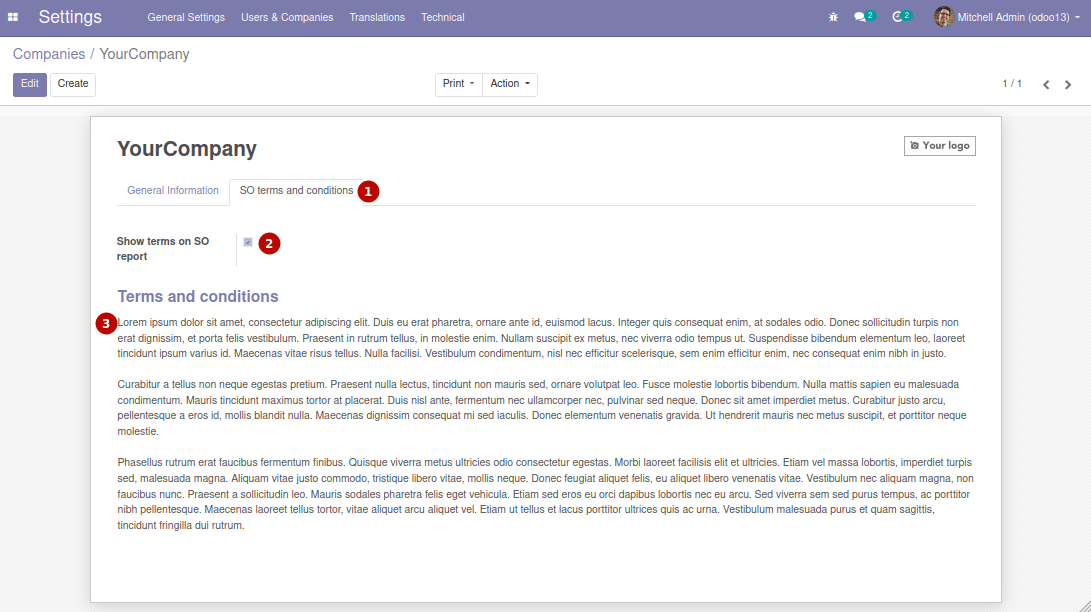Click the Edit button

coord(30,84)
